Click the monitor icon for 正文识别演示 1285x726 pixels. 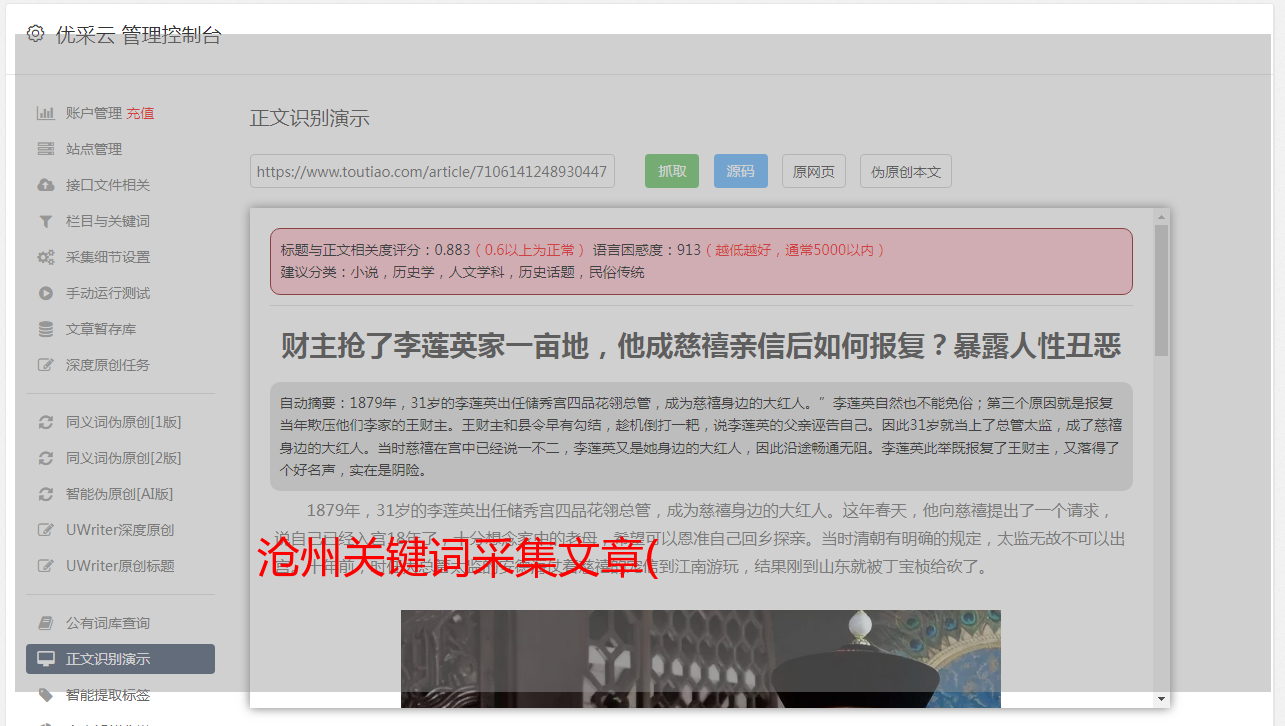pos(45,659)
